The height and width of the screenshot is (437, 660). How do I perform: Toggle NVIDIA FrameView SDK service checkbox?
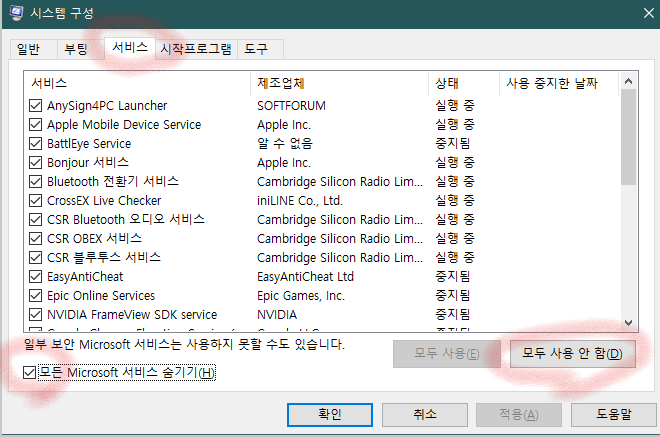[35, 314]
